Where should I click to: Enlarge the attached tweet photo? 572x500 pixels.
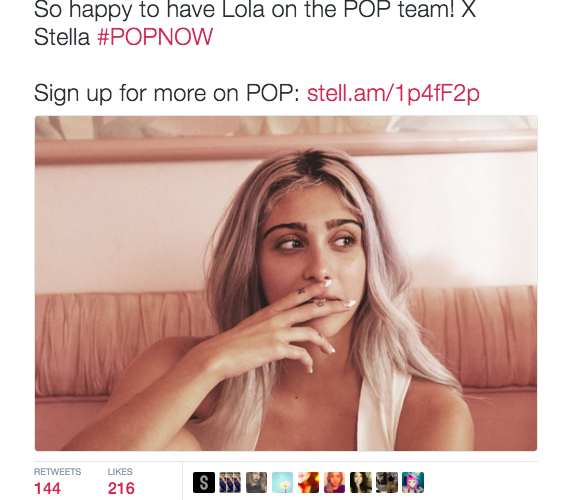point(286,283)
